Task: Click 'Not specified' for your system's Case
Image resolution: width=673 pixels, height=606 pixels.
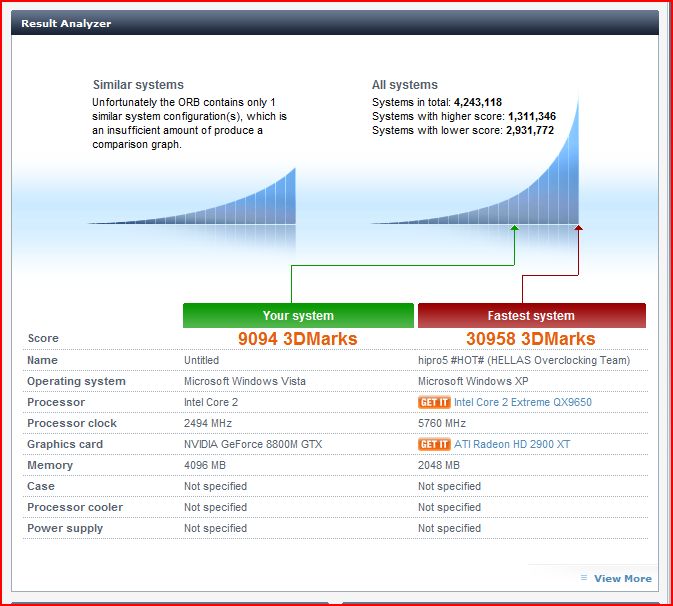Action: point(215,486)
